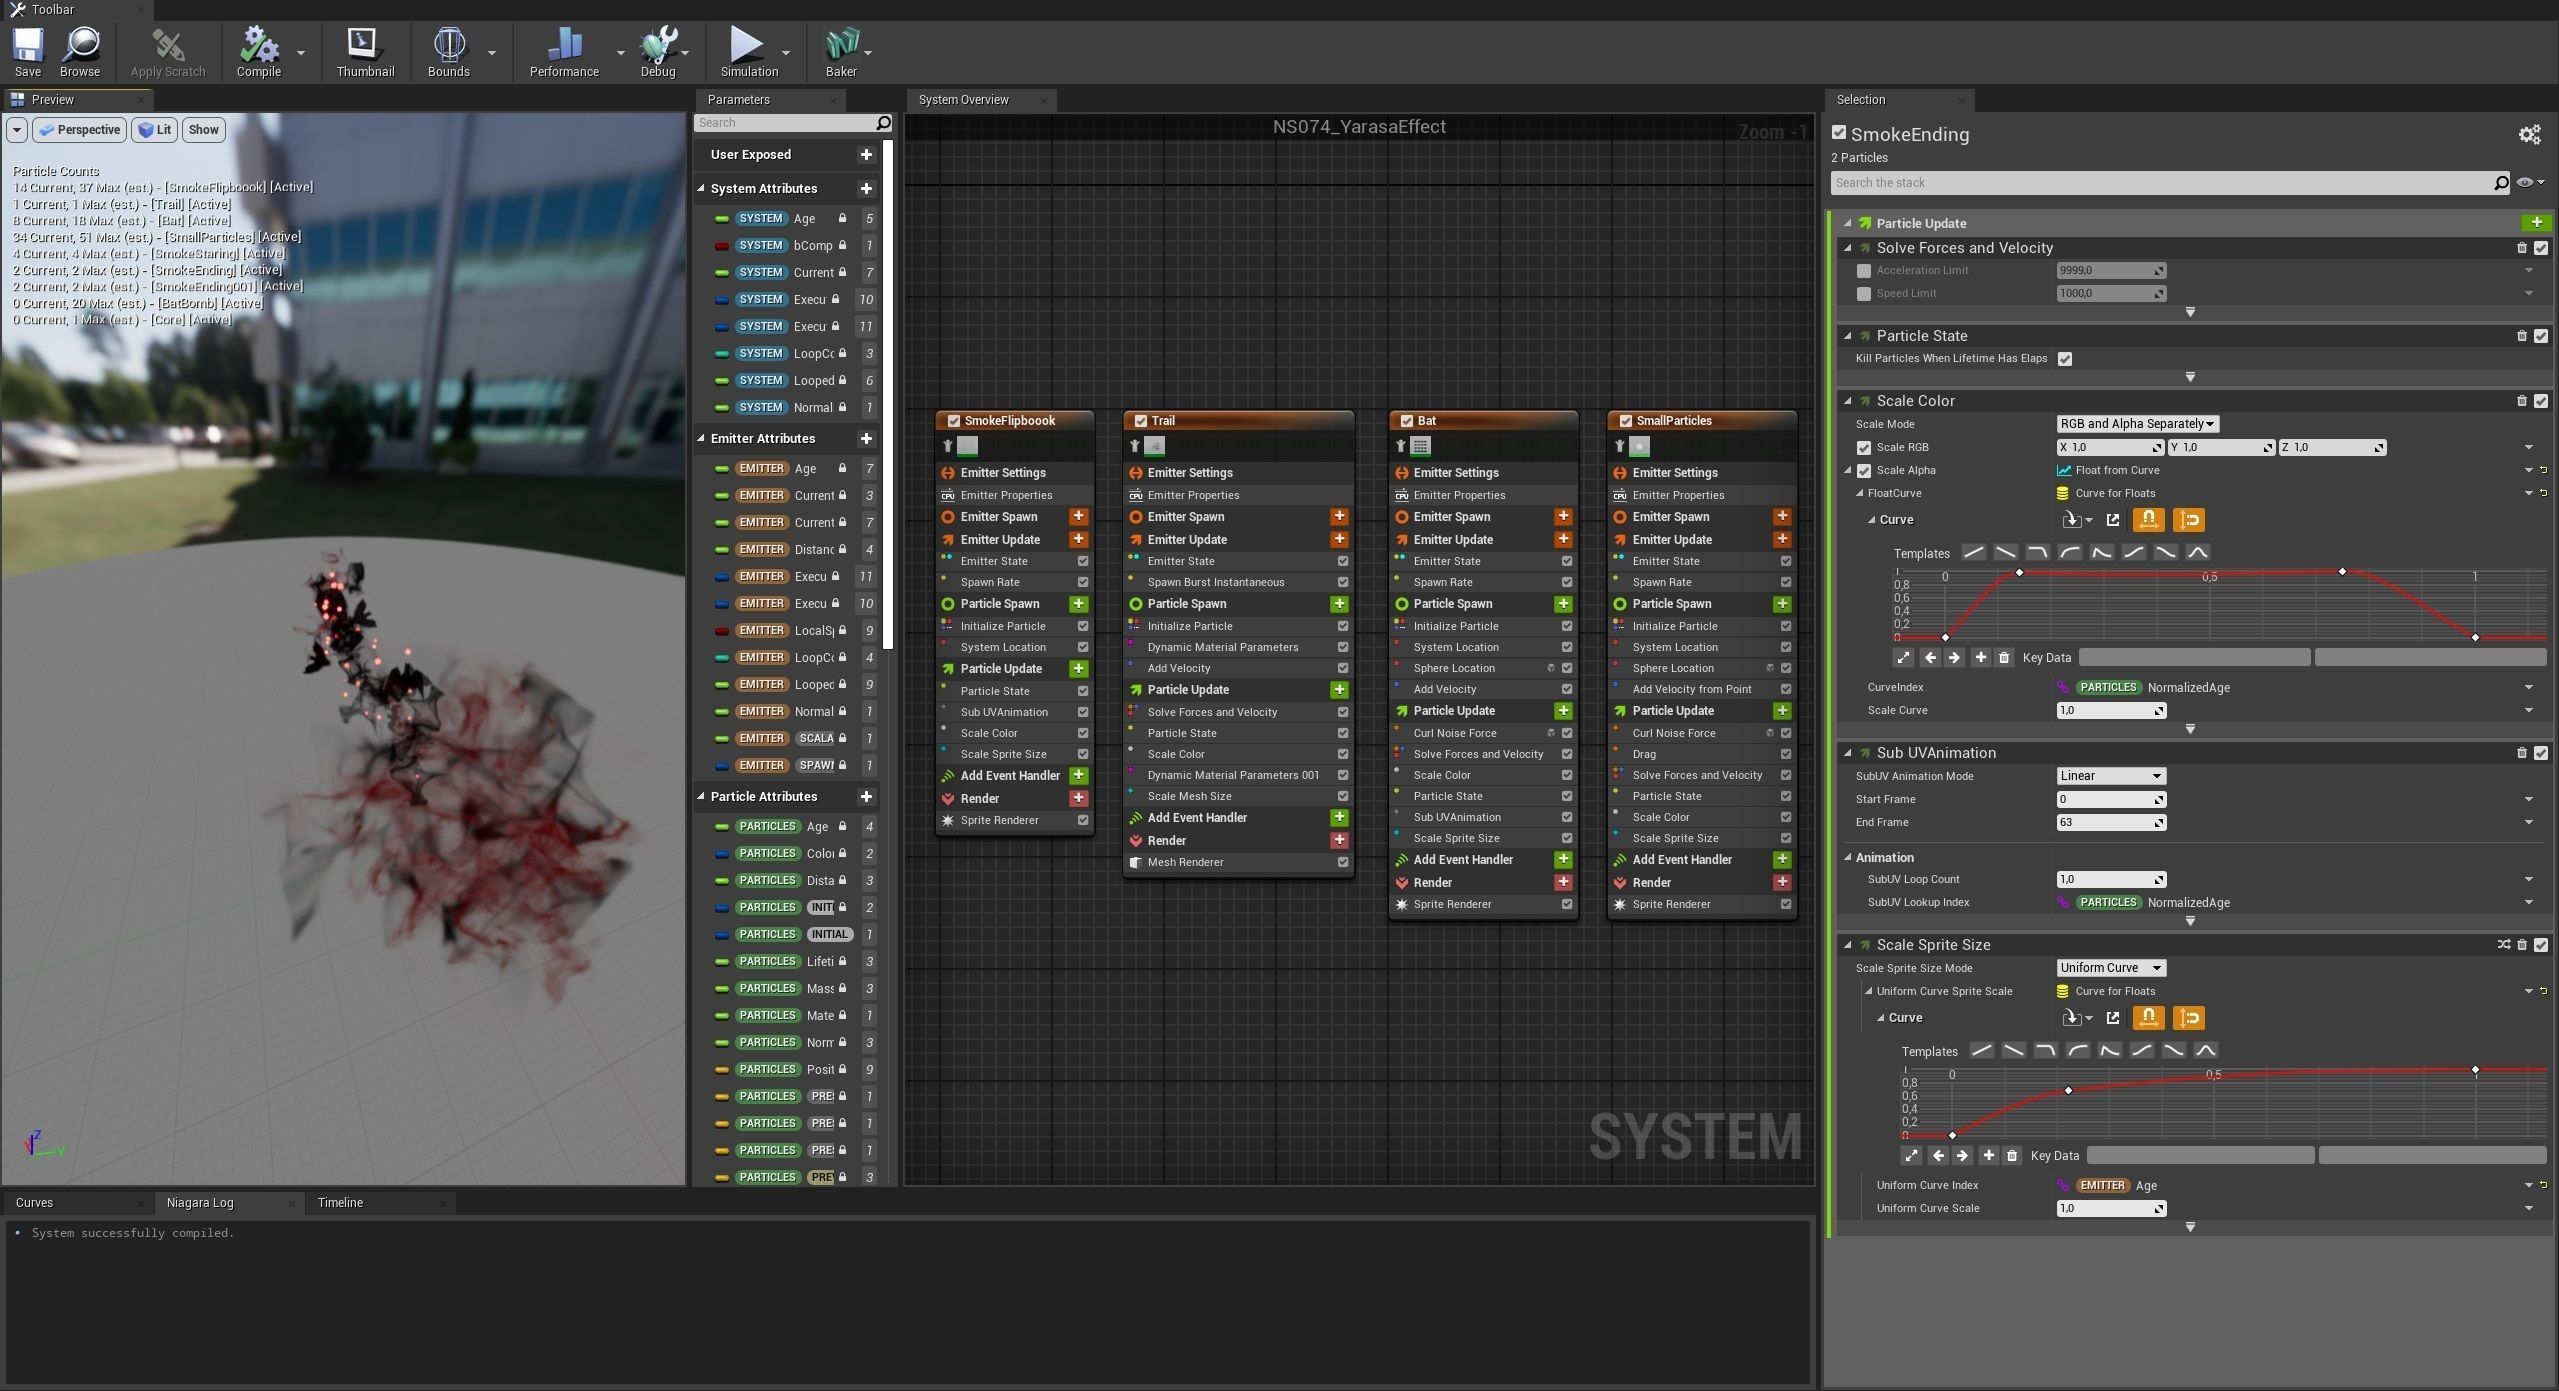
Task: Click the Compile icon
Action: coord(258,46)
